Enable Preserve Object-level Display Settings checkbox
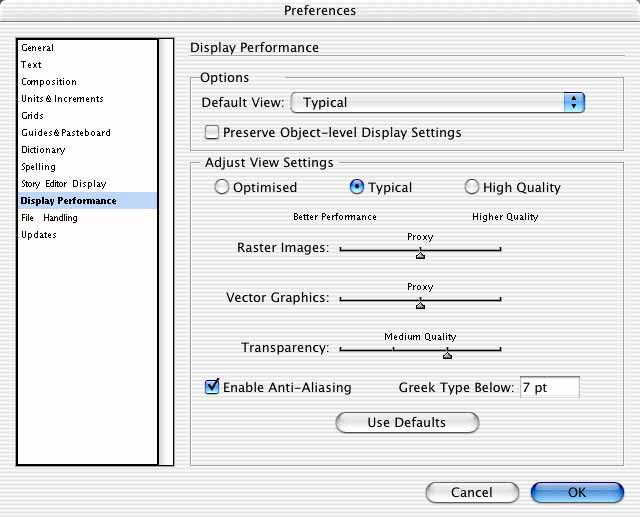Viewport: 640px width, 517px height. 211,132
